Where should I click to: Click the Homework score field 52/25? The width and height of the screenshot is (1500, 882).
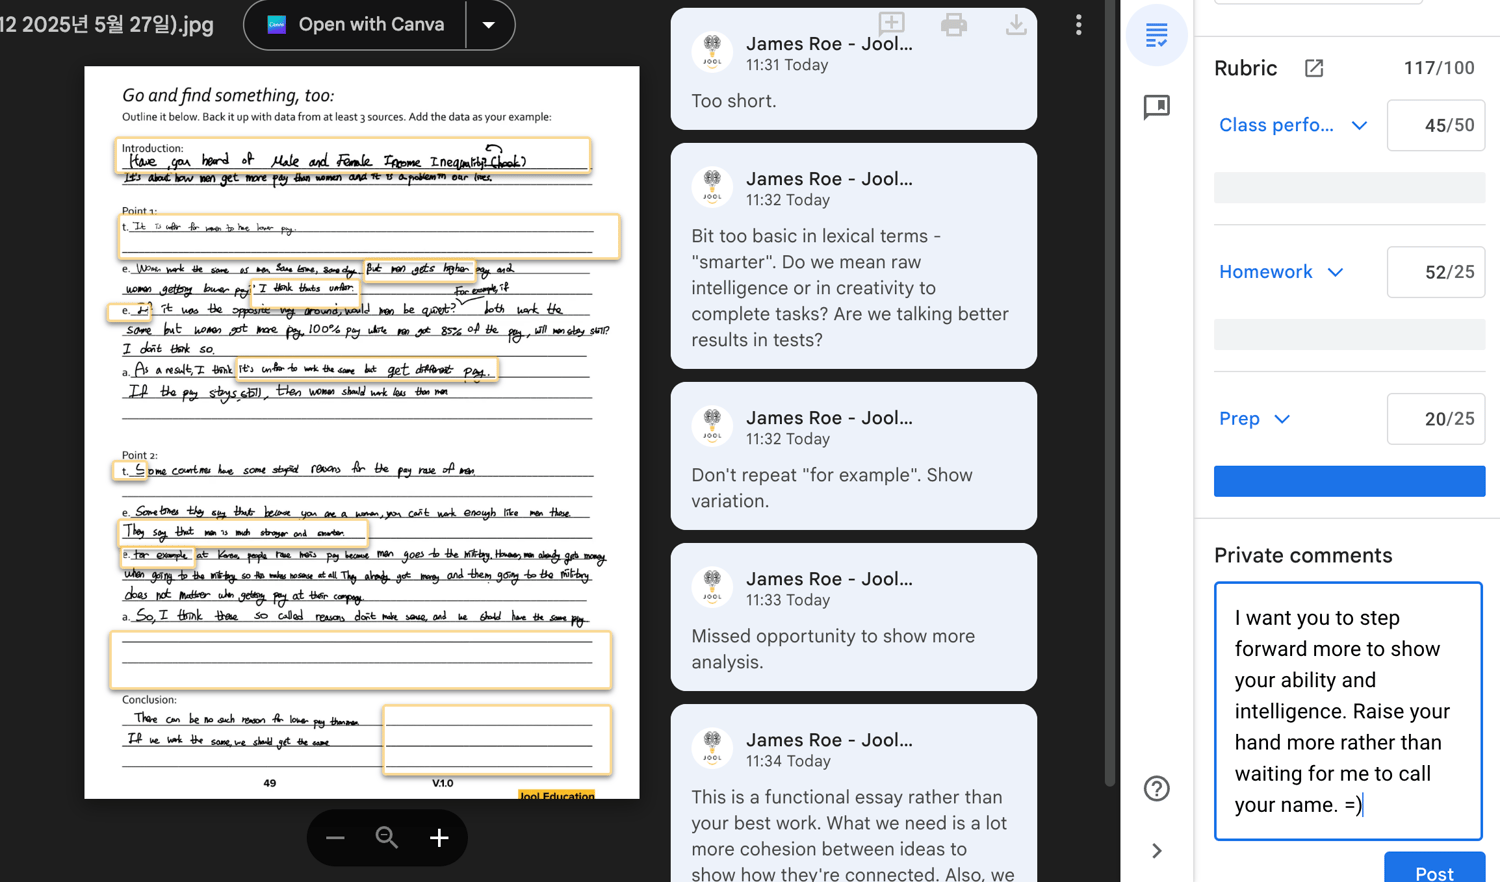click(x=1436, y=272)
